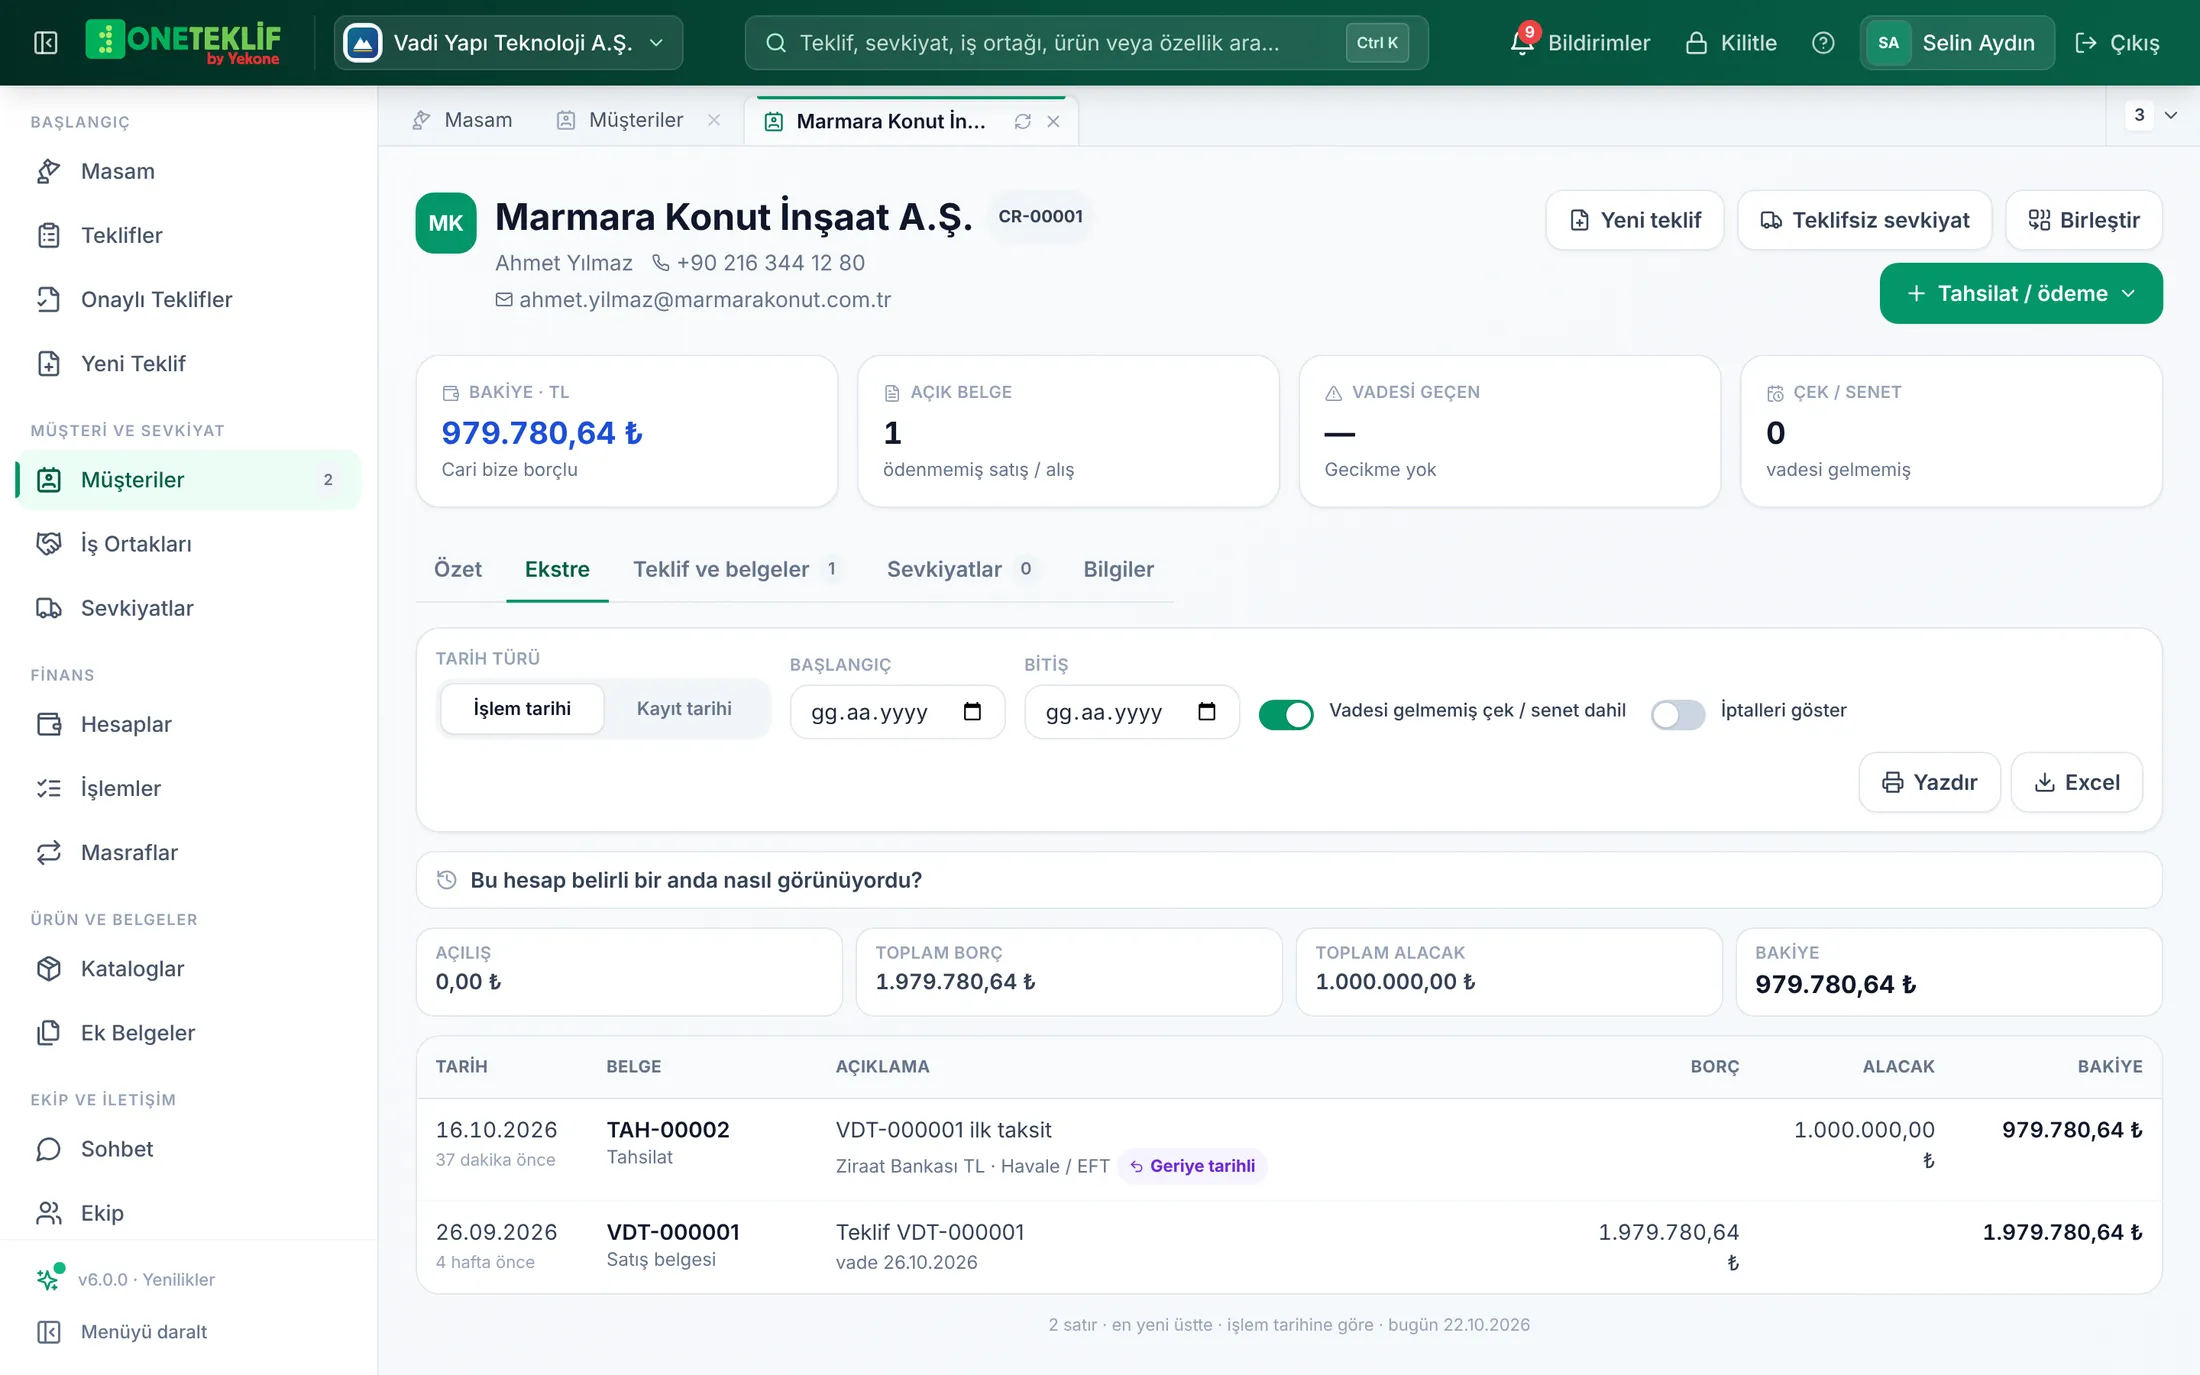Print the statement with Yazdır
This screenshot has width=2200, height=1375.
pos(1929,782)
